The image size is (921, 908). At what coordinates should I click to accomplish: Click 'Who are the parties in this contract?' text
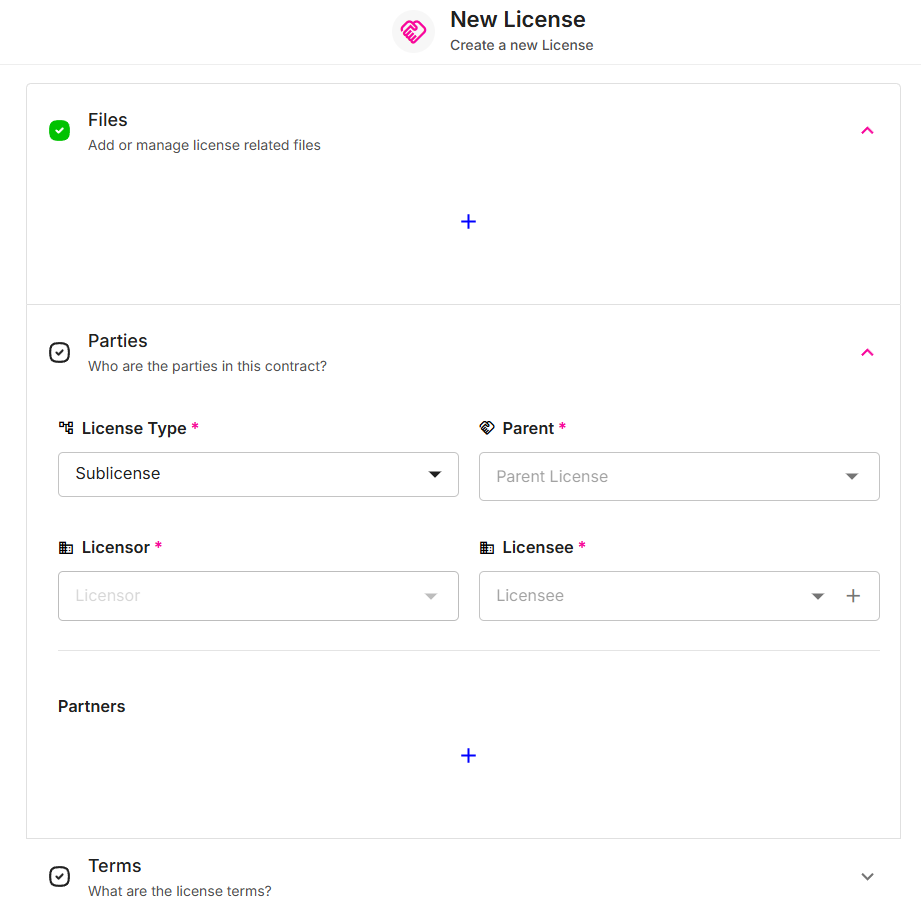pos(207,366)
